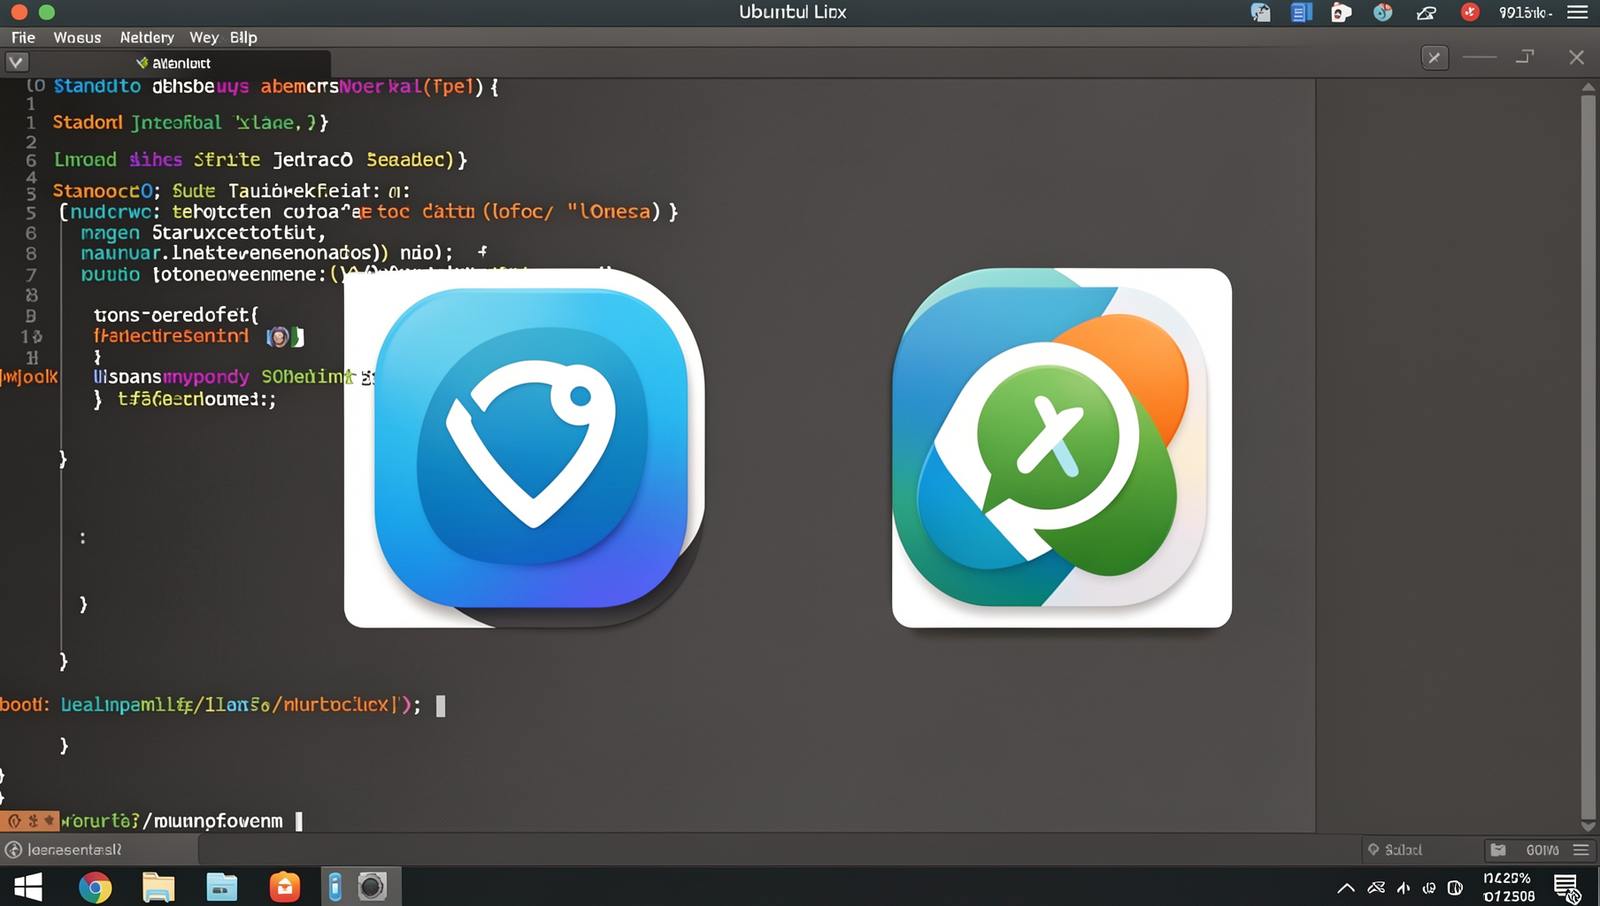Show hidden tray icons with the chevron
The width and height of the screenshot is (1600, 906).
coord(1346,888)
